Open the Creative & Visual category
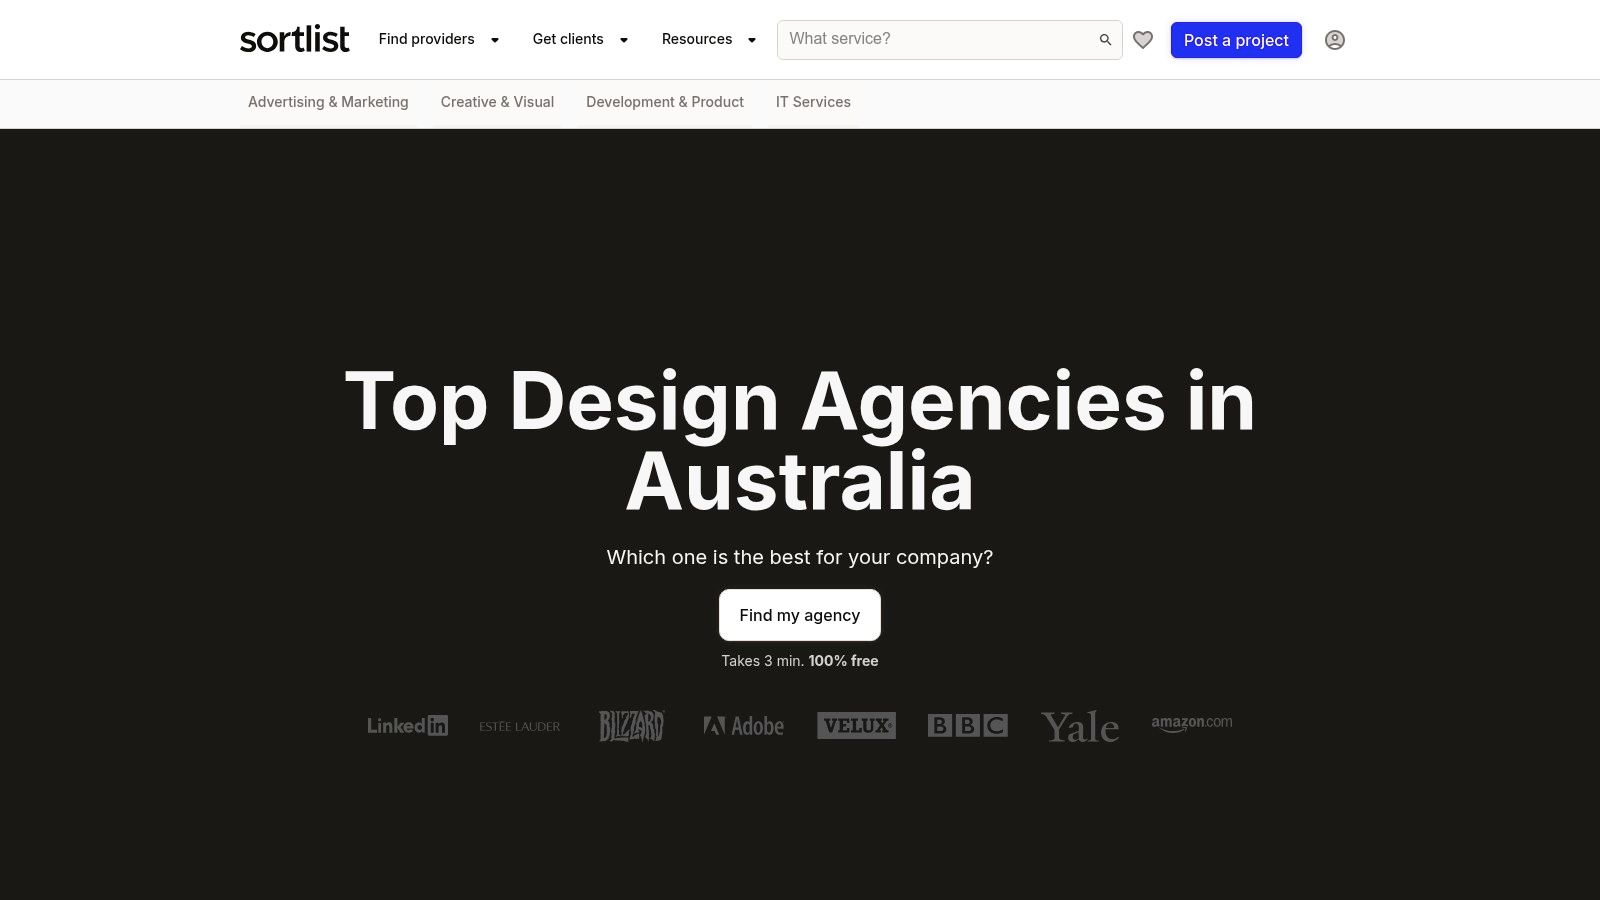The height and width of the screenshot is (900, 1600). (497, 102)
